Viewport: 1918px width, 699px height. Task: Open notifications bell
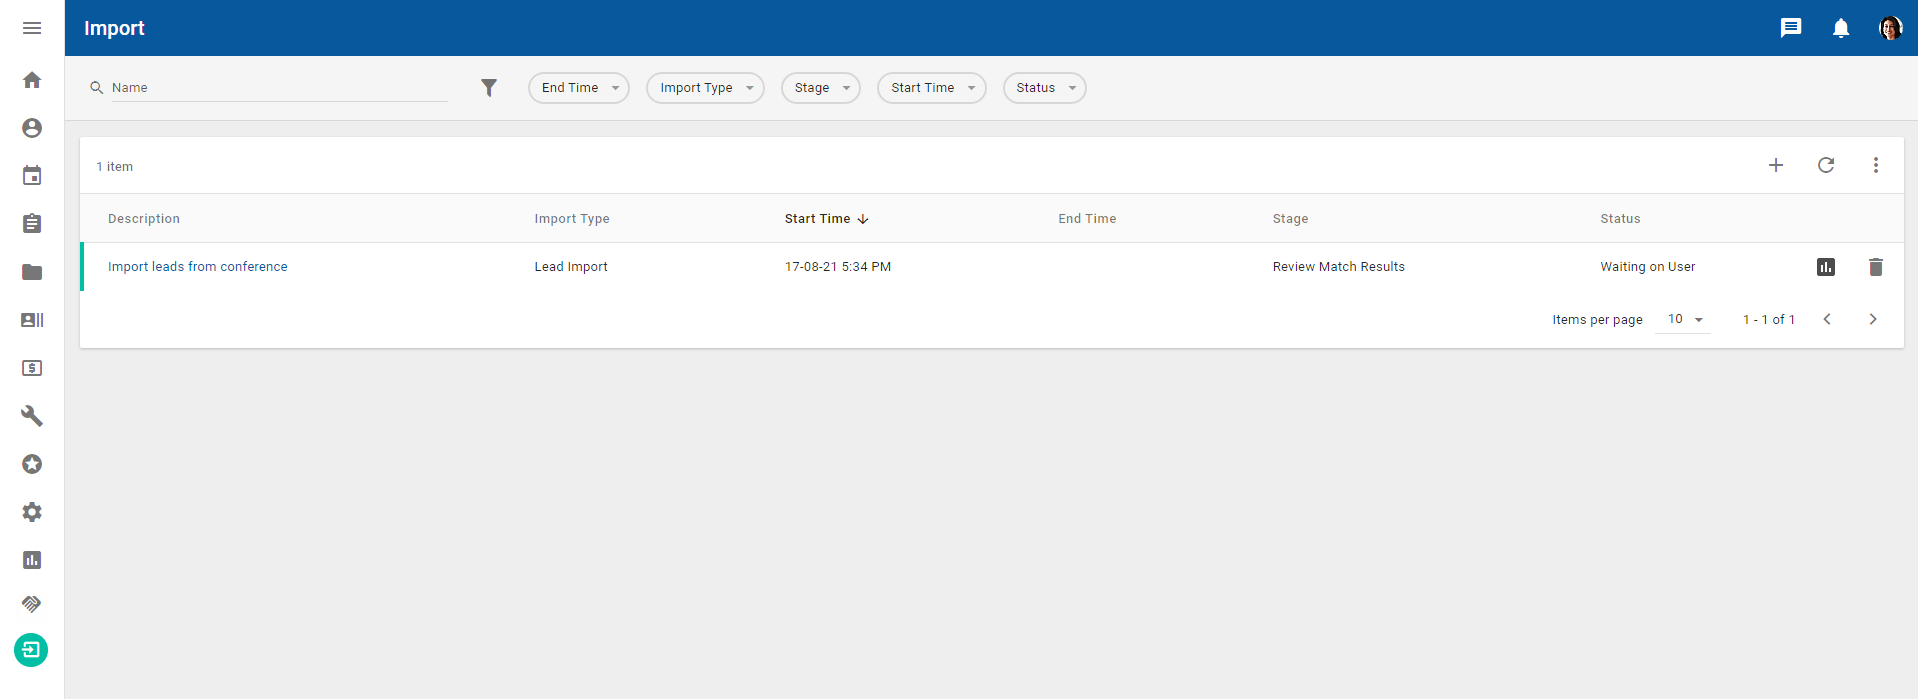click(x=1840, y=28)
